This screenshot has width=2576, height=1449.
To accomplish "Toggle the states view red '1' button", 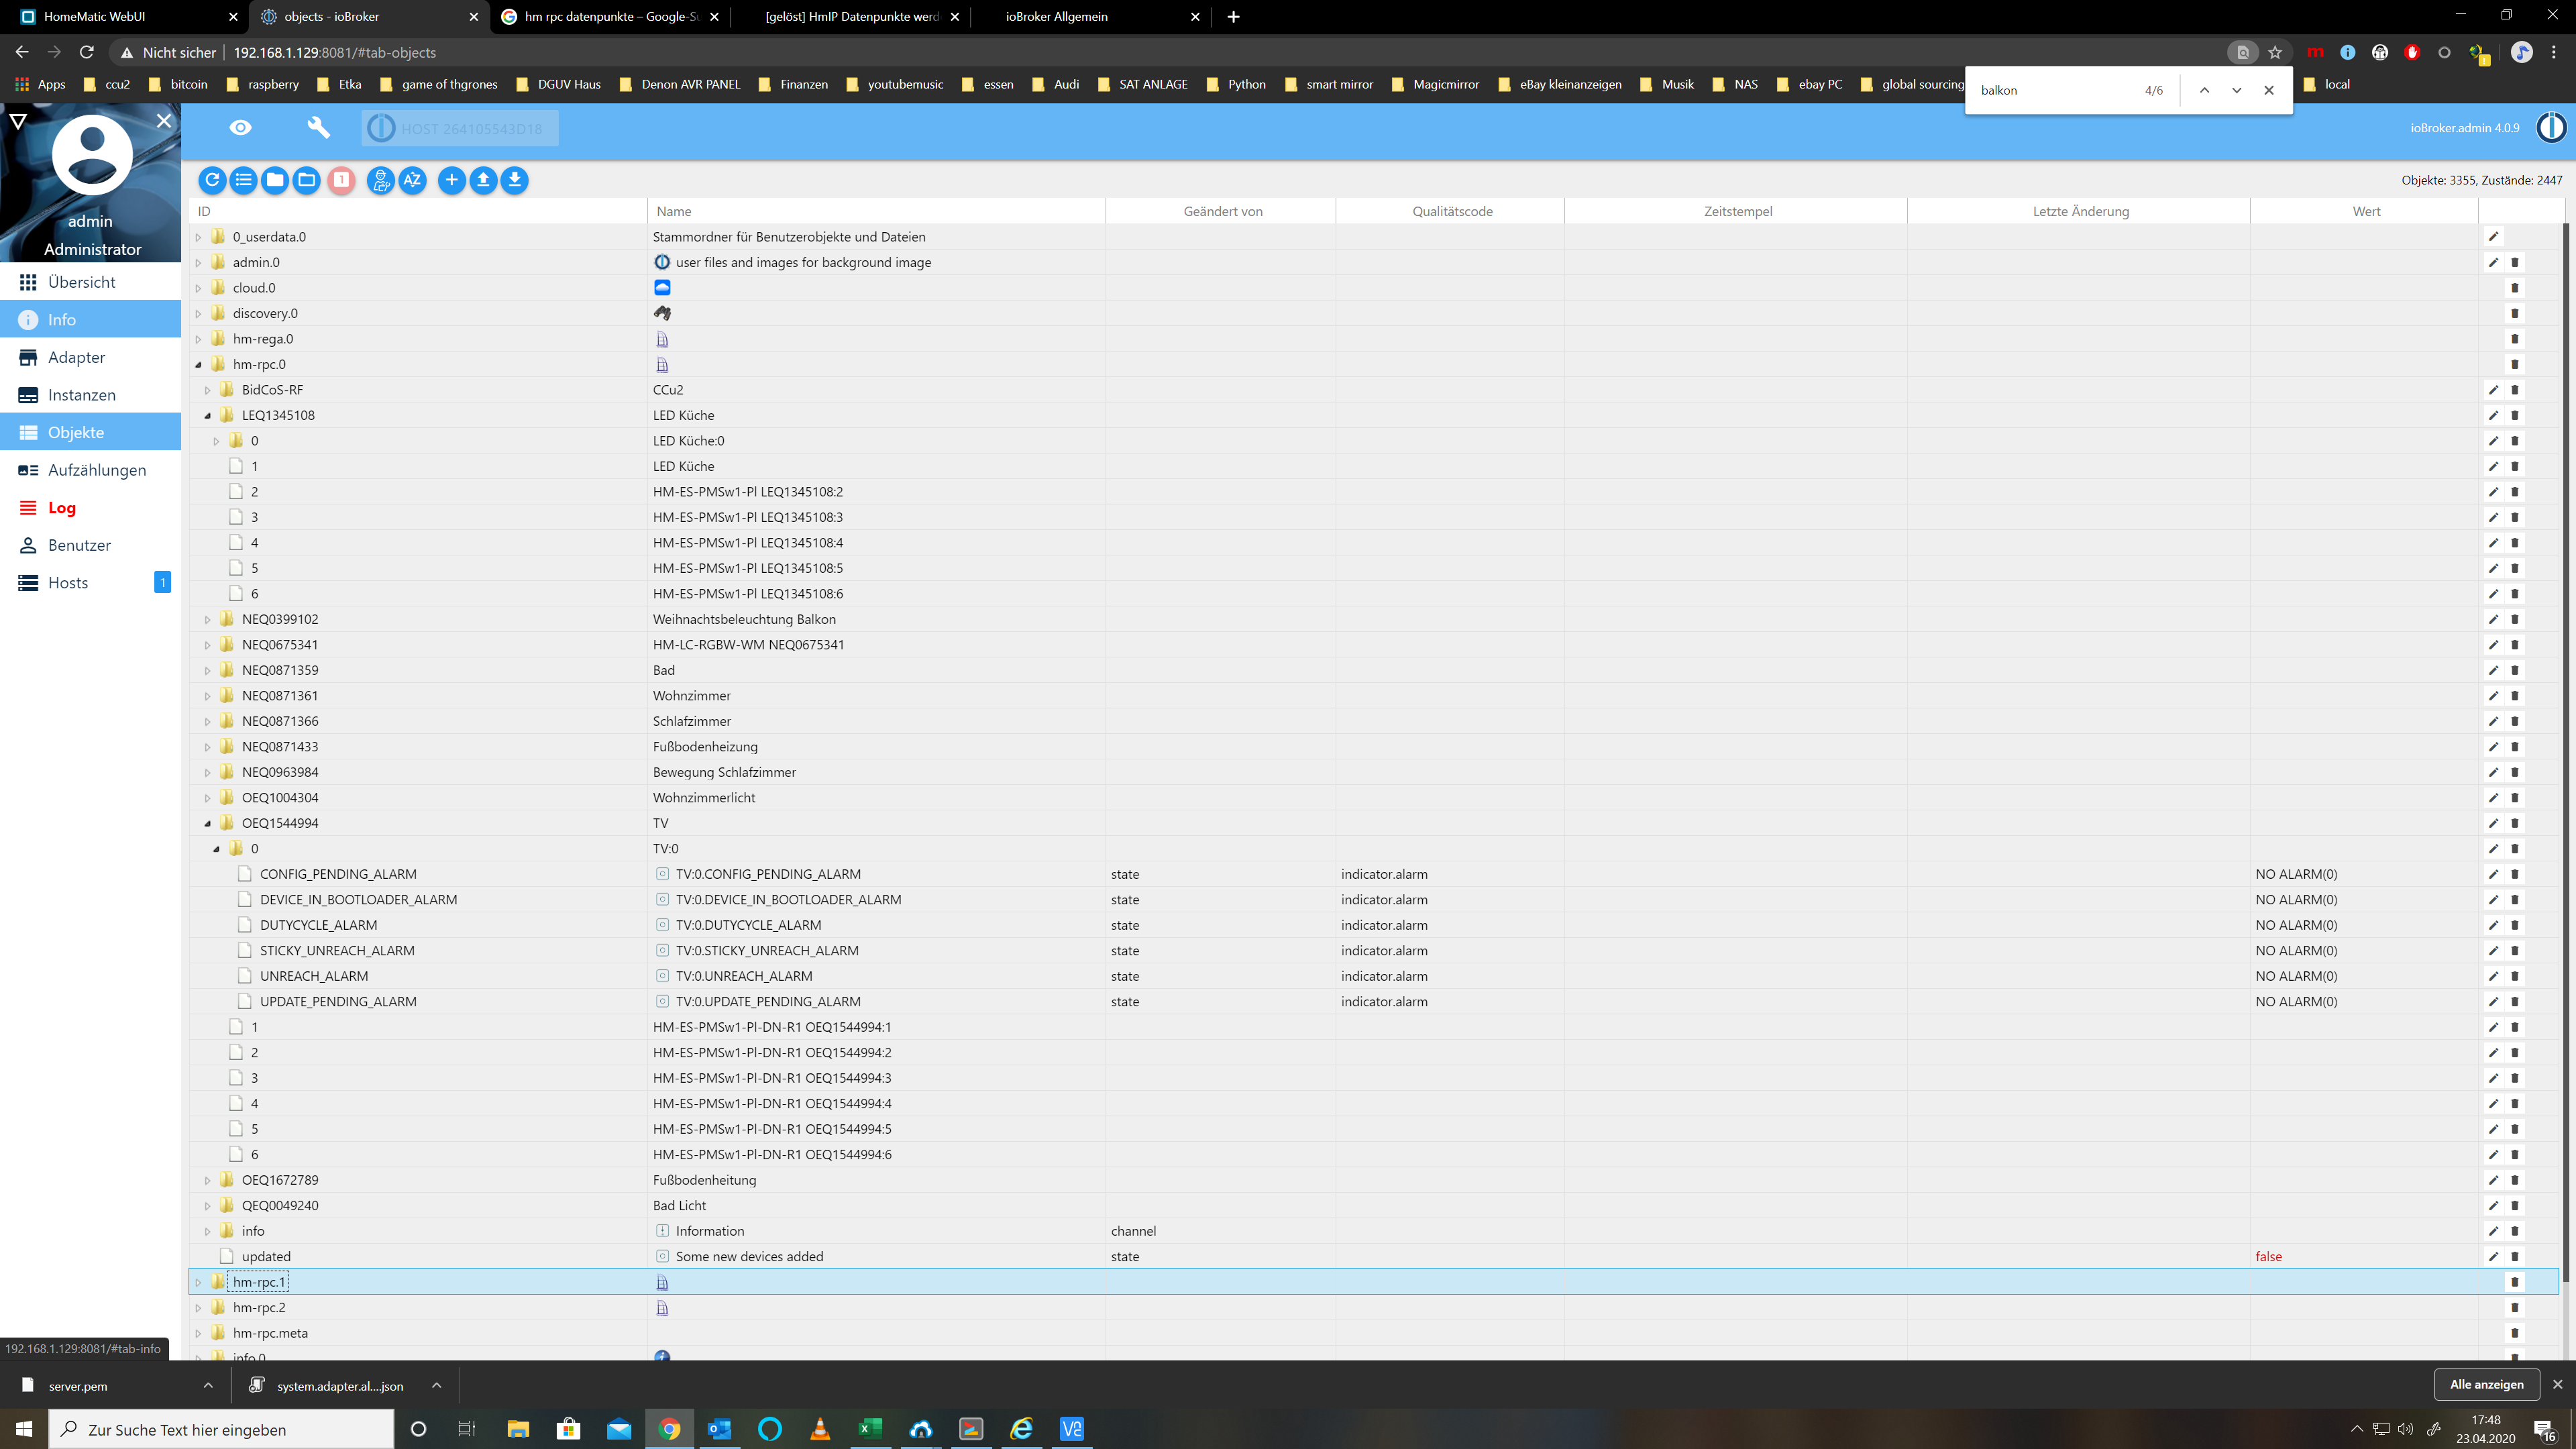I will point(341,180).
